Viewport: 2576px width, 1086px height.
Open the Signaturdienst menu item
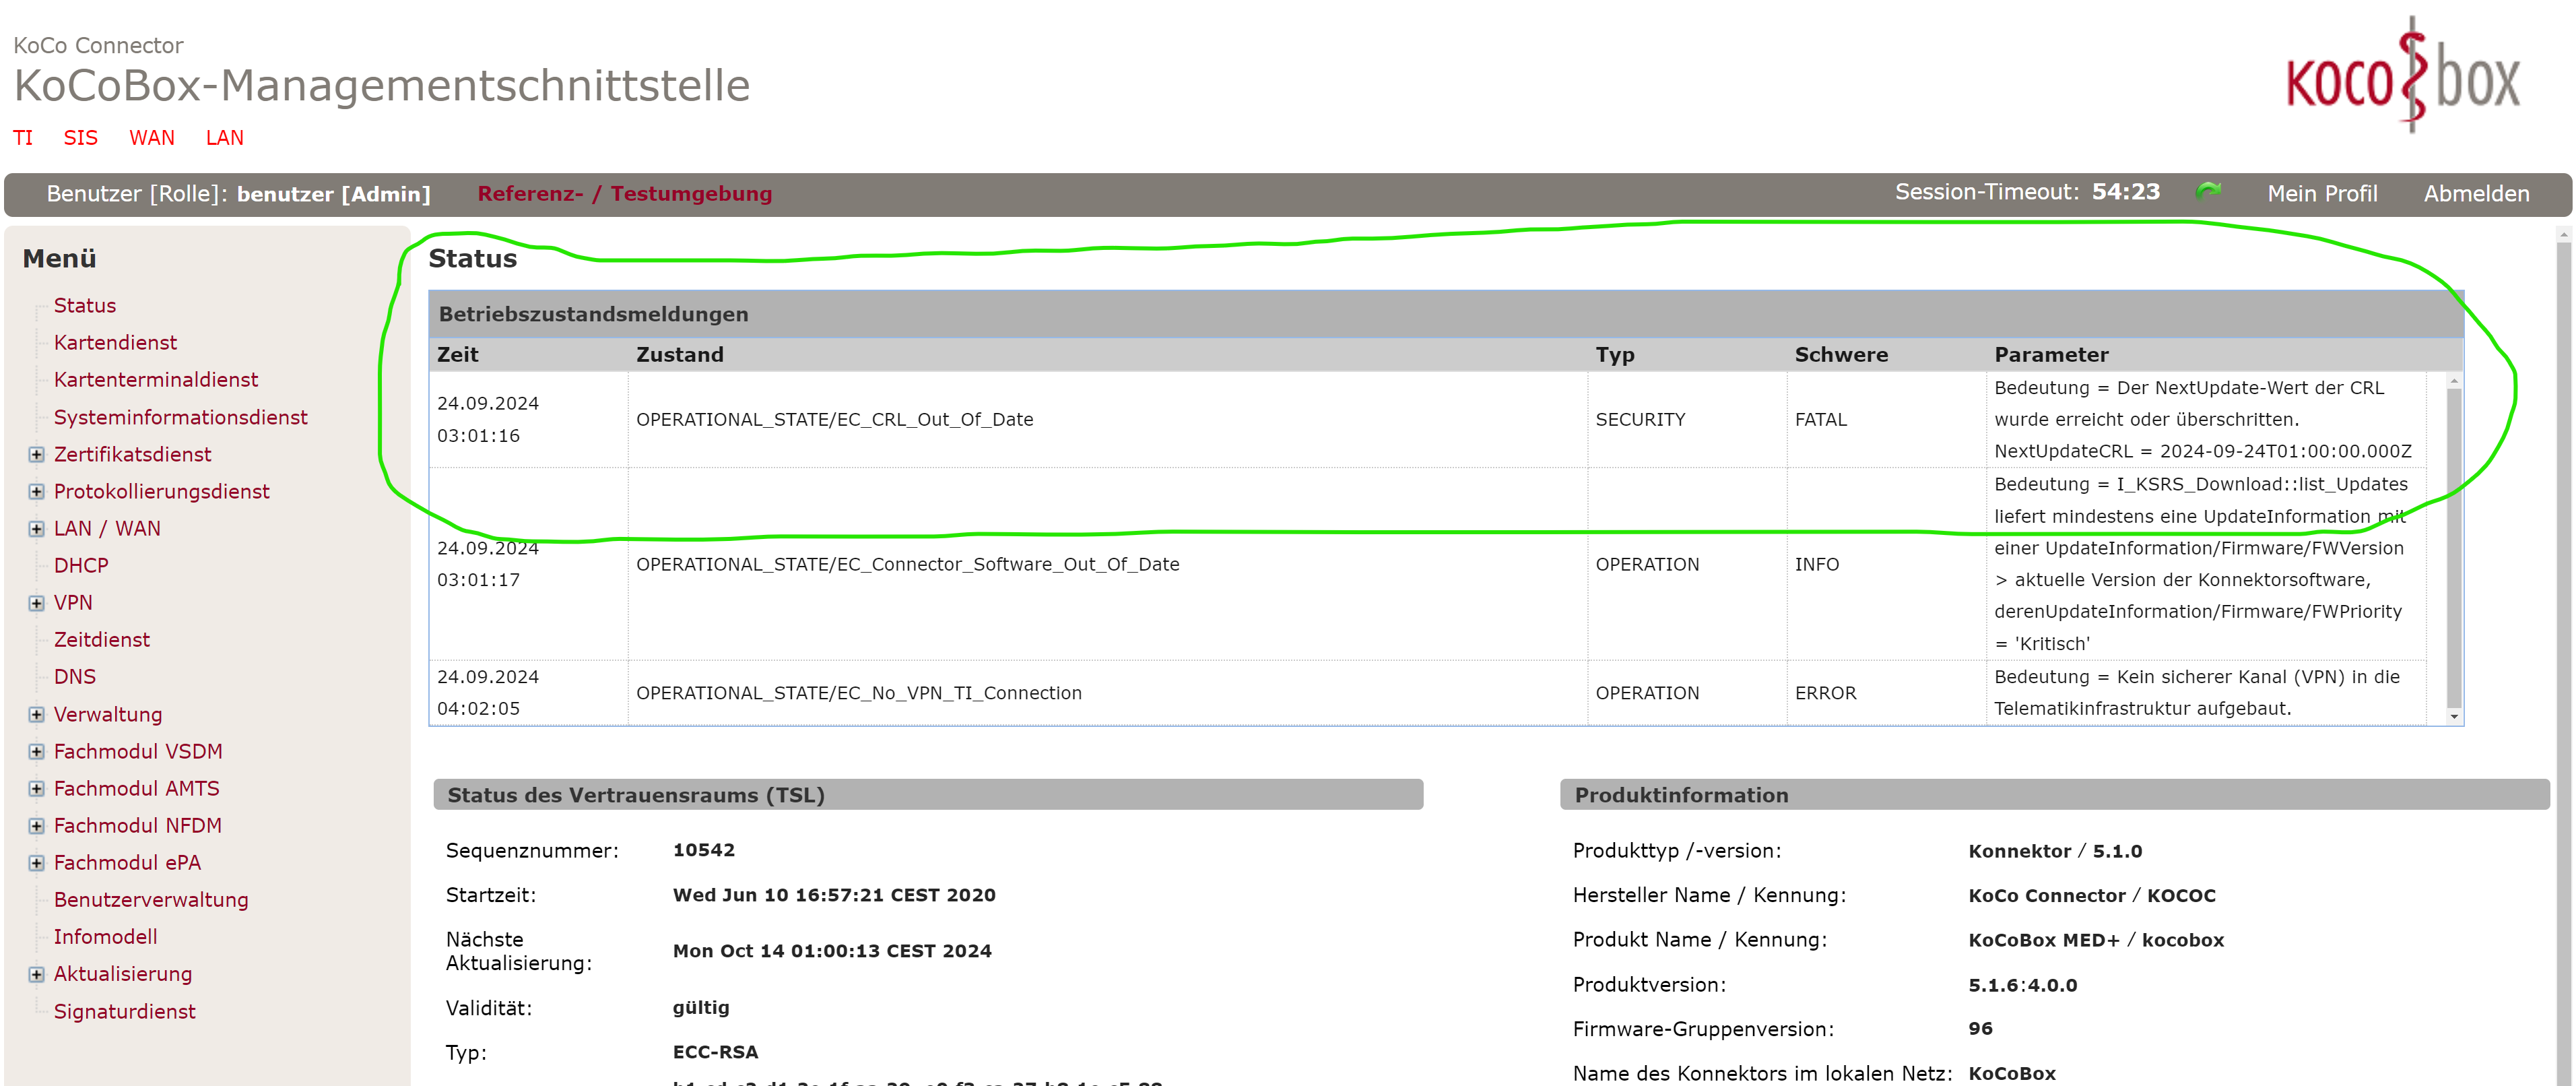pyautogui.click(x=124, y=1012)
